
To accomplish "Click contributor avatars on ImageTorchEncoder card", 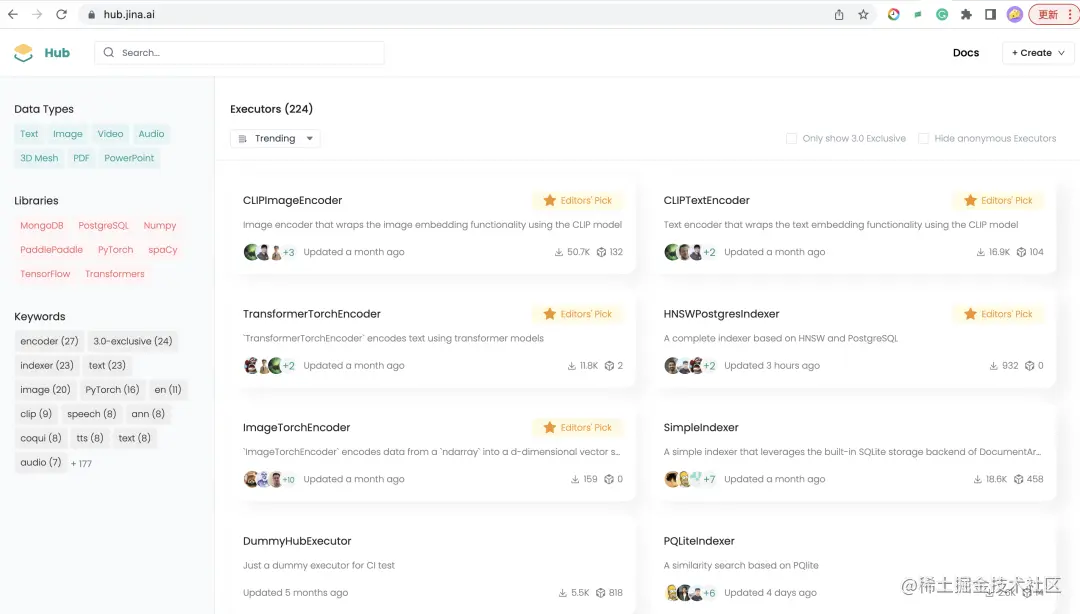I will [269, 480].
